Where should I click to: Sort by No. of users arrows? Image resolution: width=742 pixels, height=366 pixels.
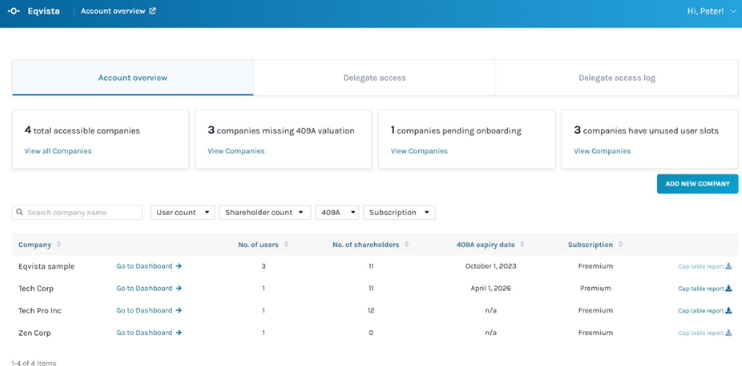pos(286,245)
